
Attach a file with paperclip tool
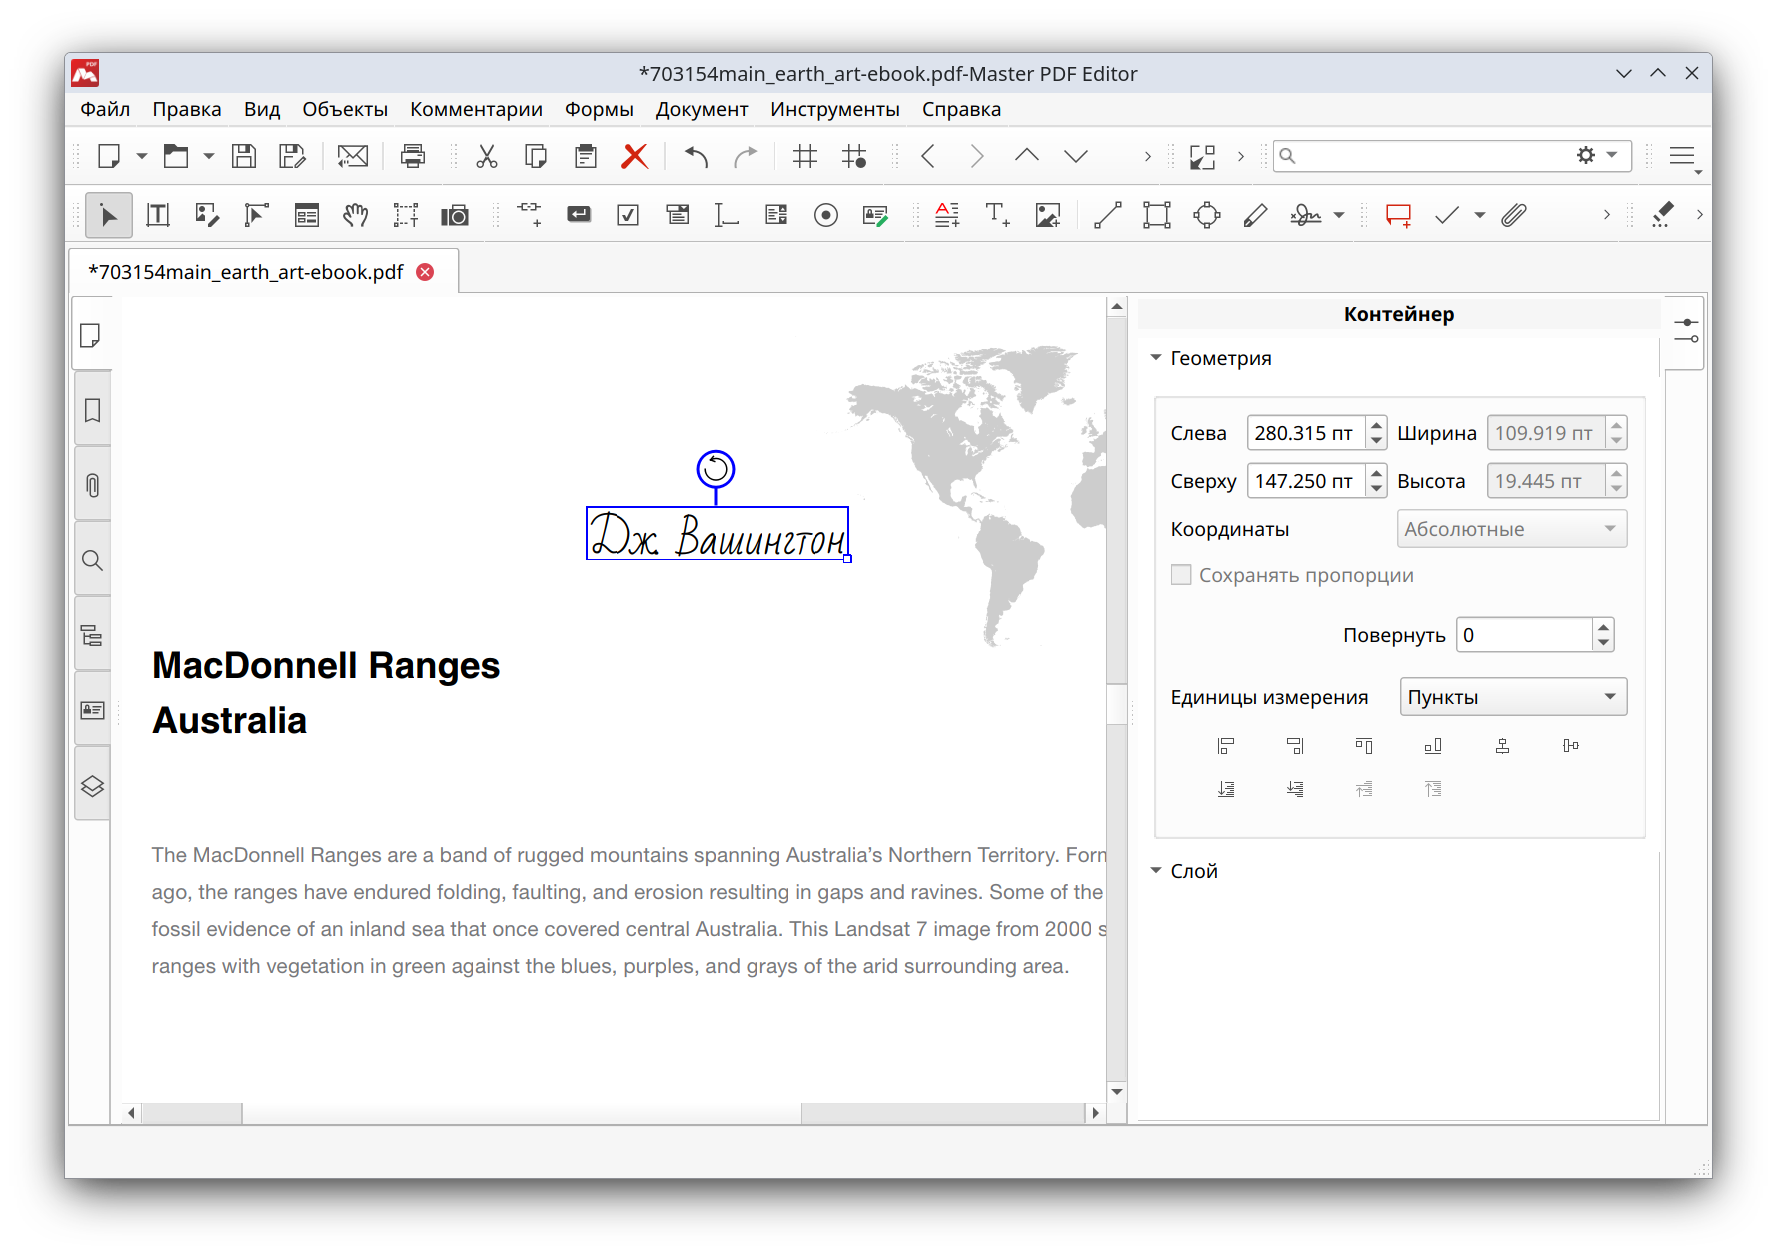(x=1514, y=215)
